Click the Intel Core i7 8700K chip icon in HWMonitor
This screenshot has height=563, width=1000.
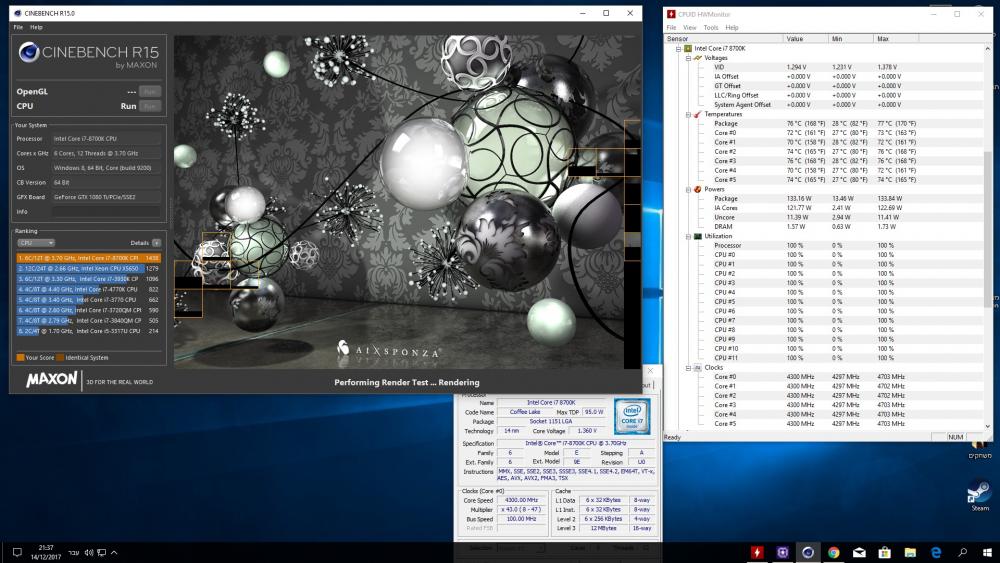688,48
